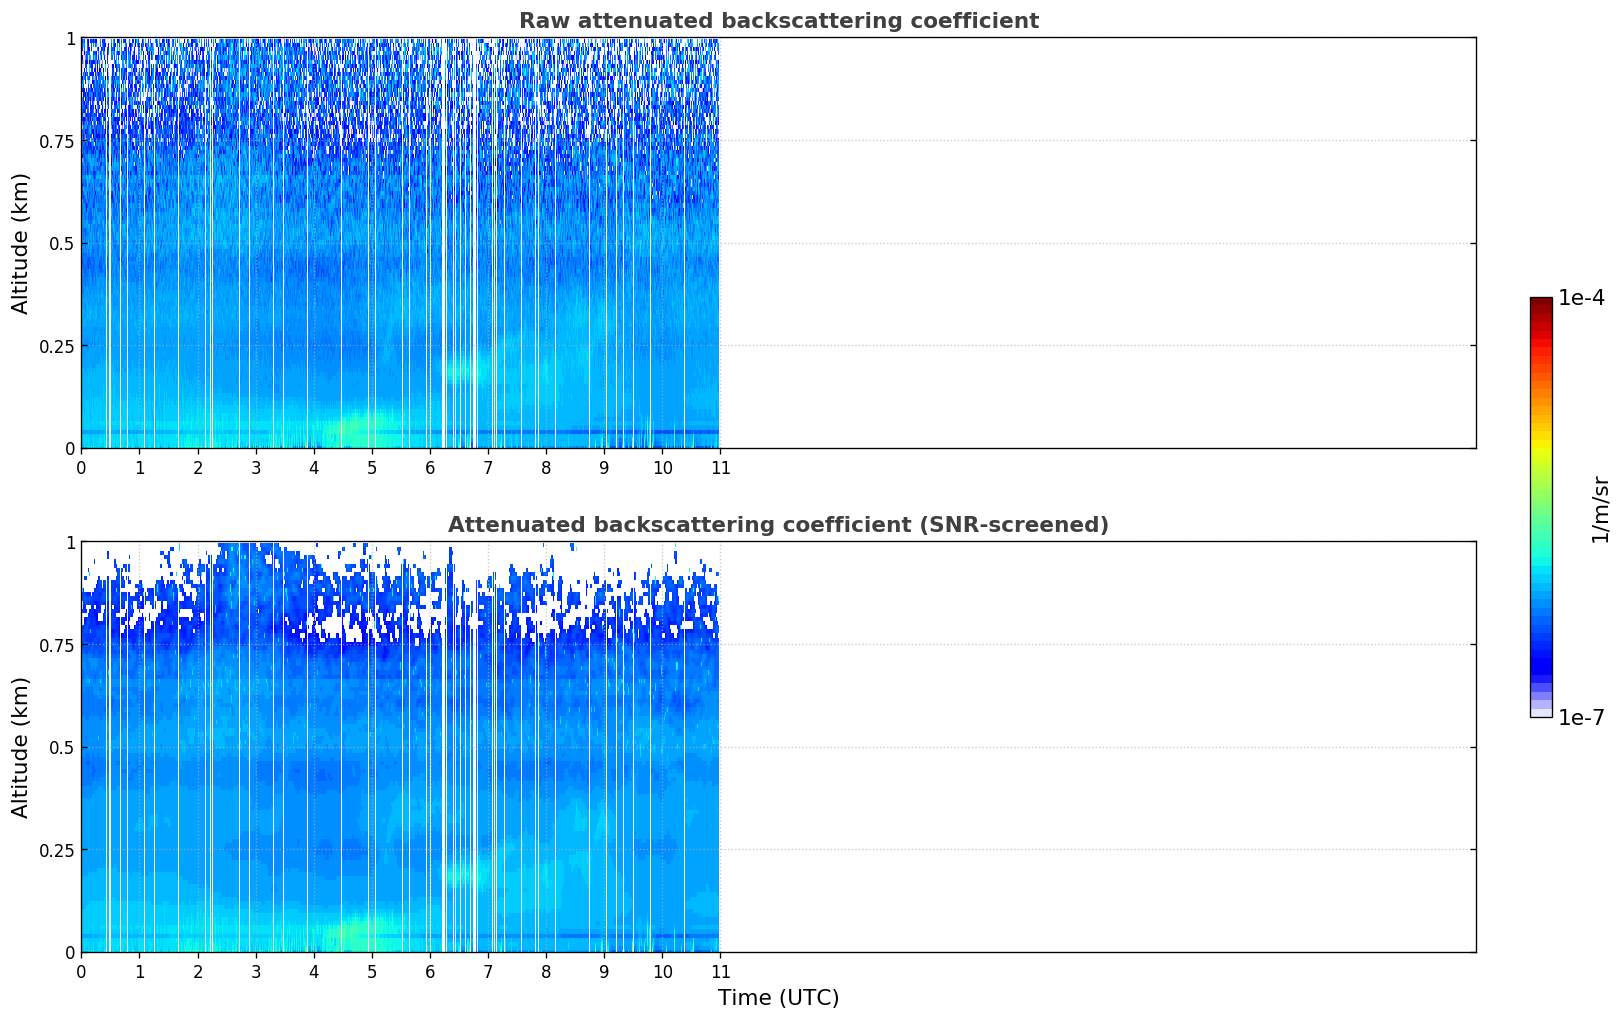Click the 0.75 altitude tick on the Raw plot

(x=57, y=141)
